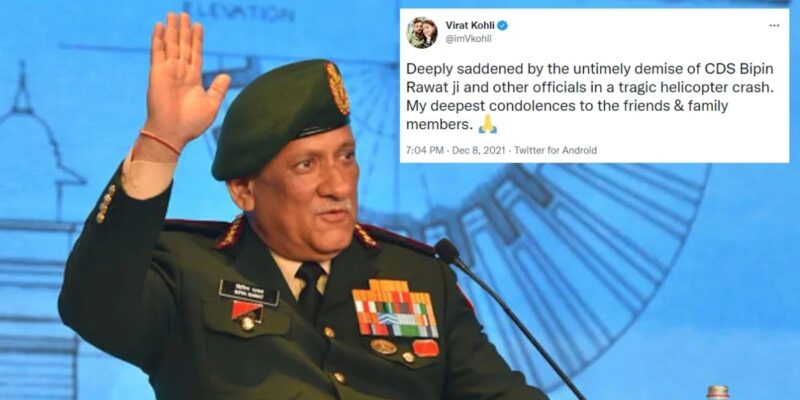800x400 pixels.
Task: Click the red rectangular badge below the ribbons
Action: point(425,348)
